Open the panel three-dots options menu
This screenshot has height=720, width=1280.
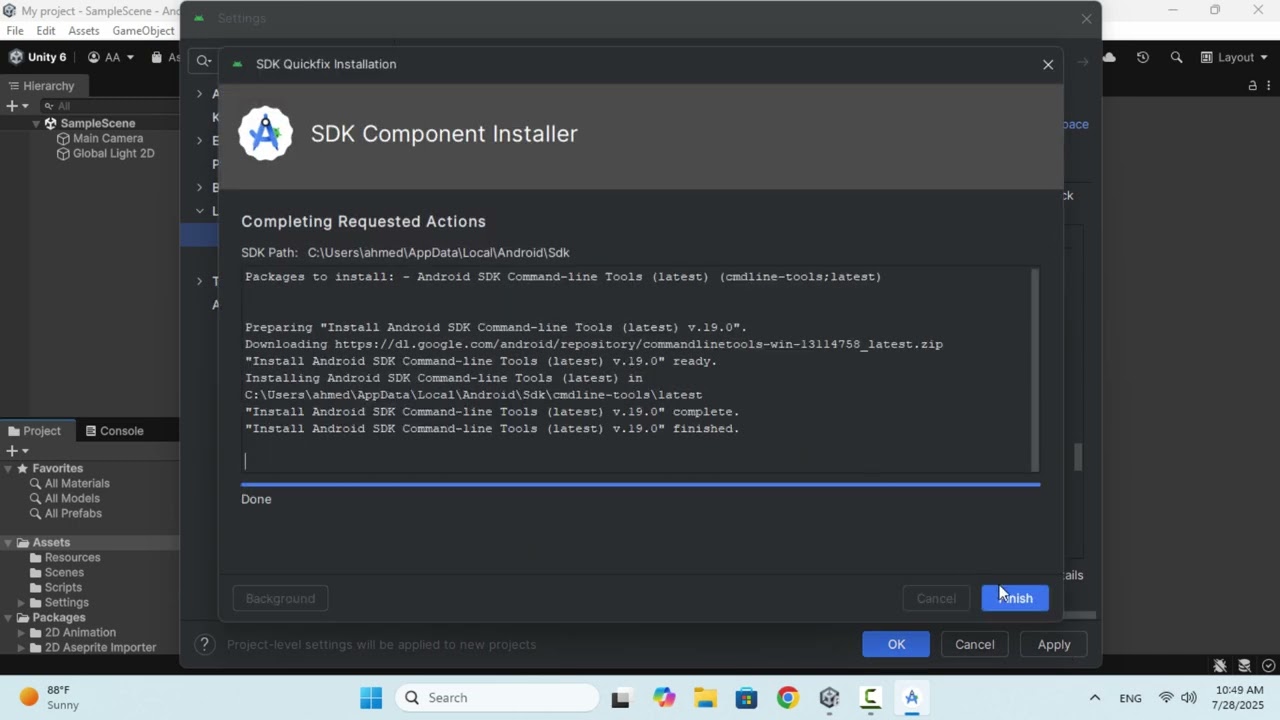(1268, 86)
